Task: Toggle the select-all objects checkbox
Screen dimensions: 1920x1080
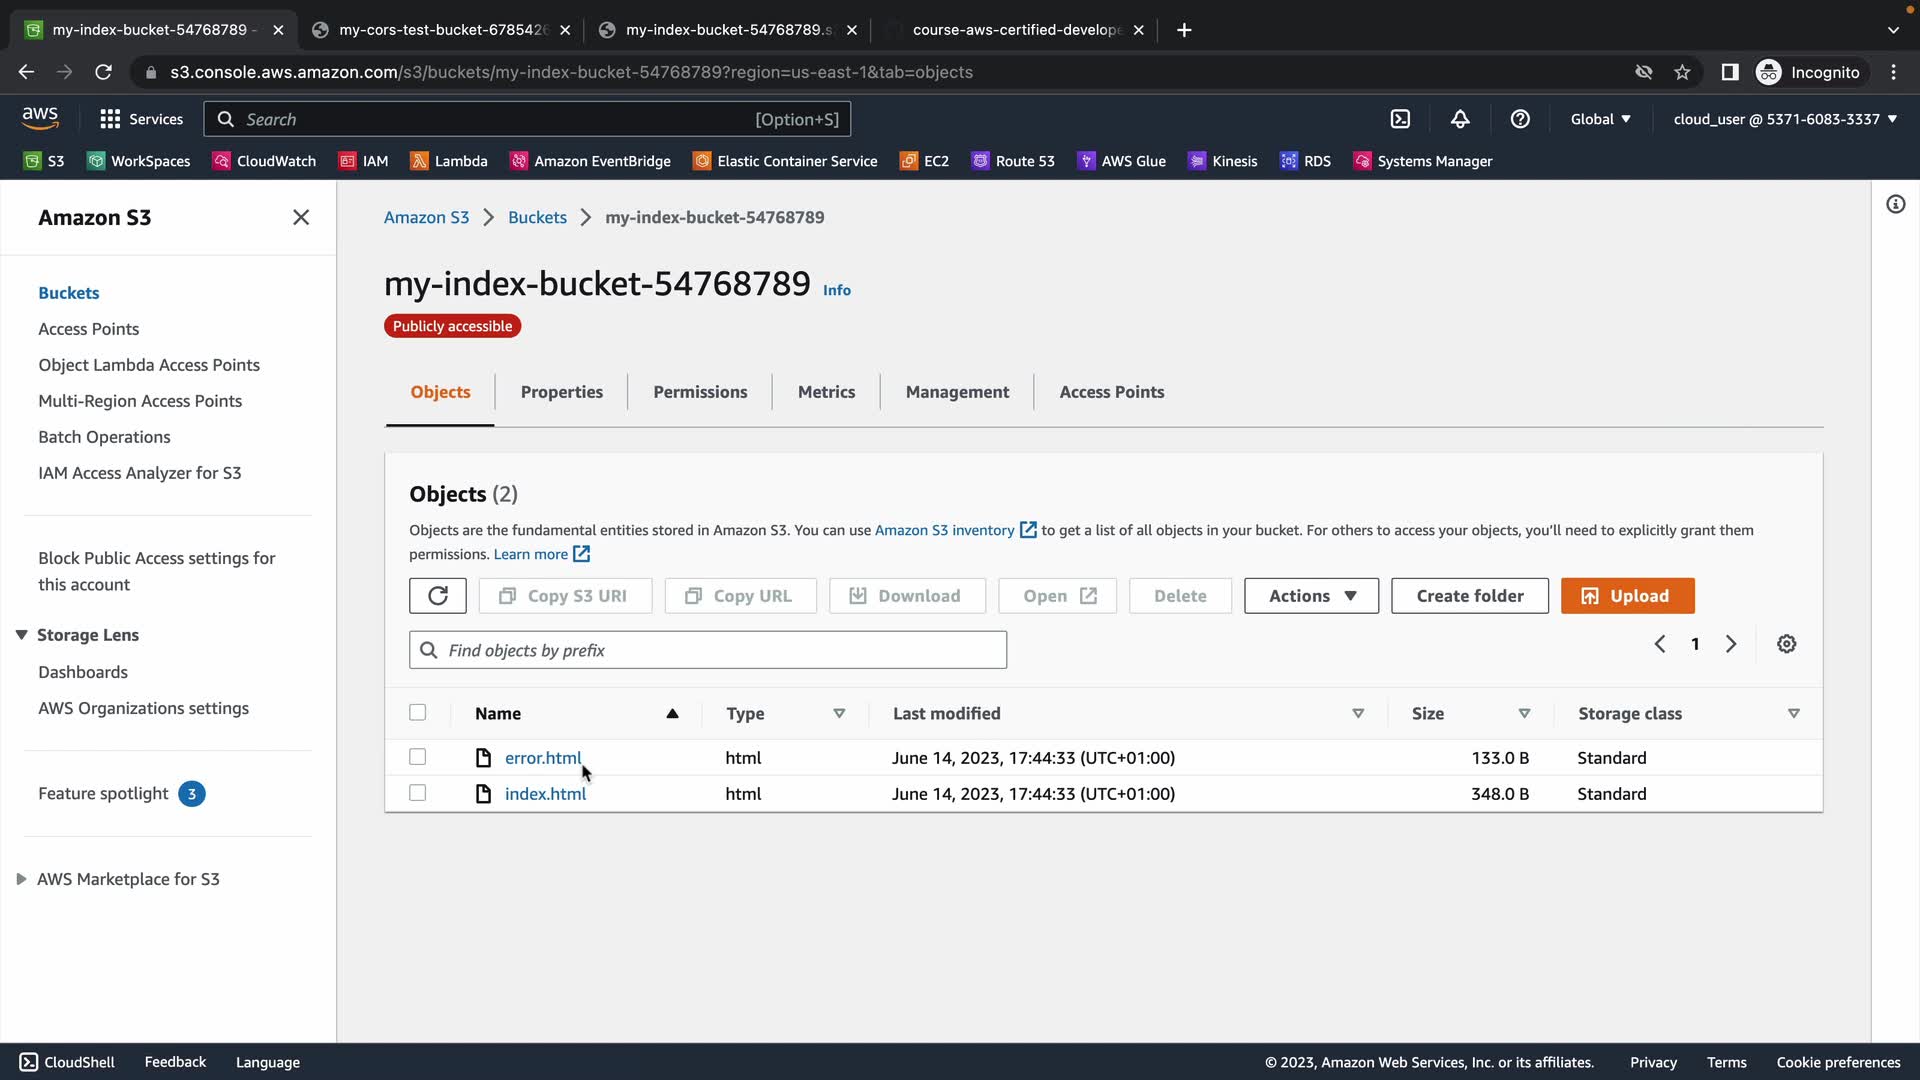Action: (418, 713)
